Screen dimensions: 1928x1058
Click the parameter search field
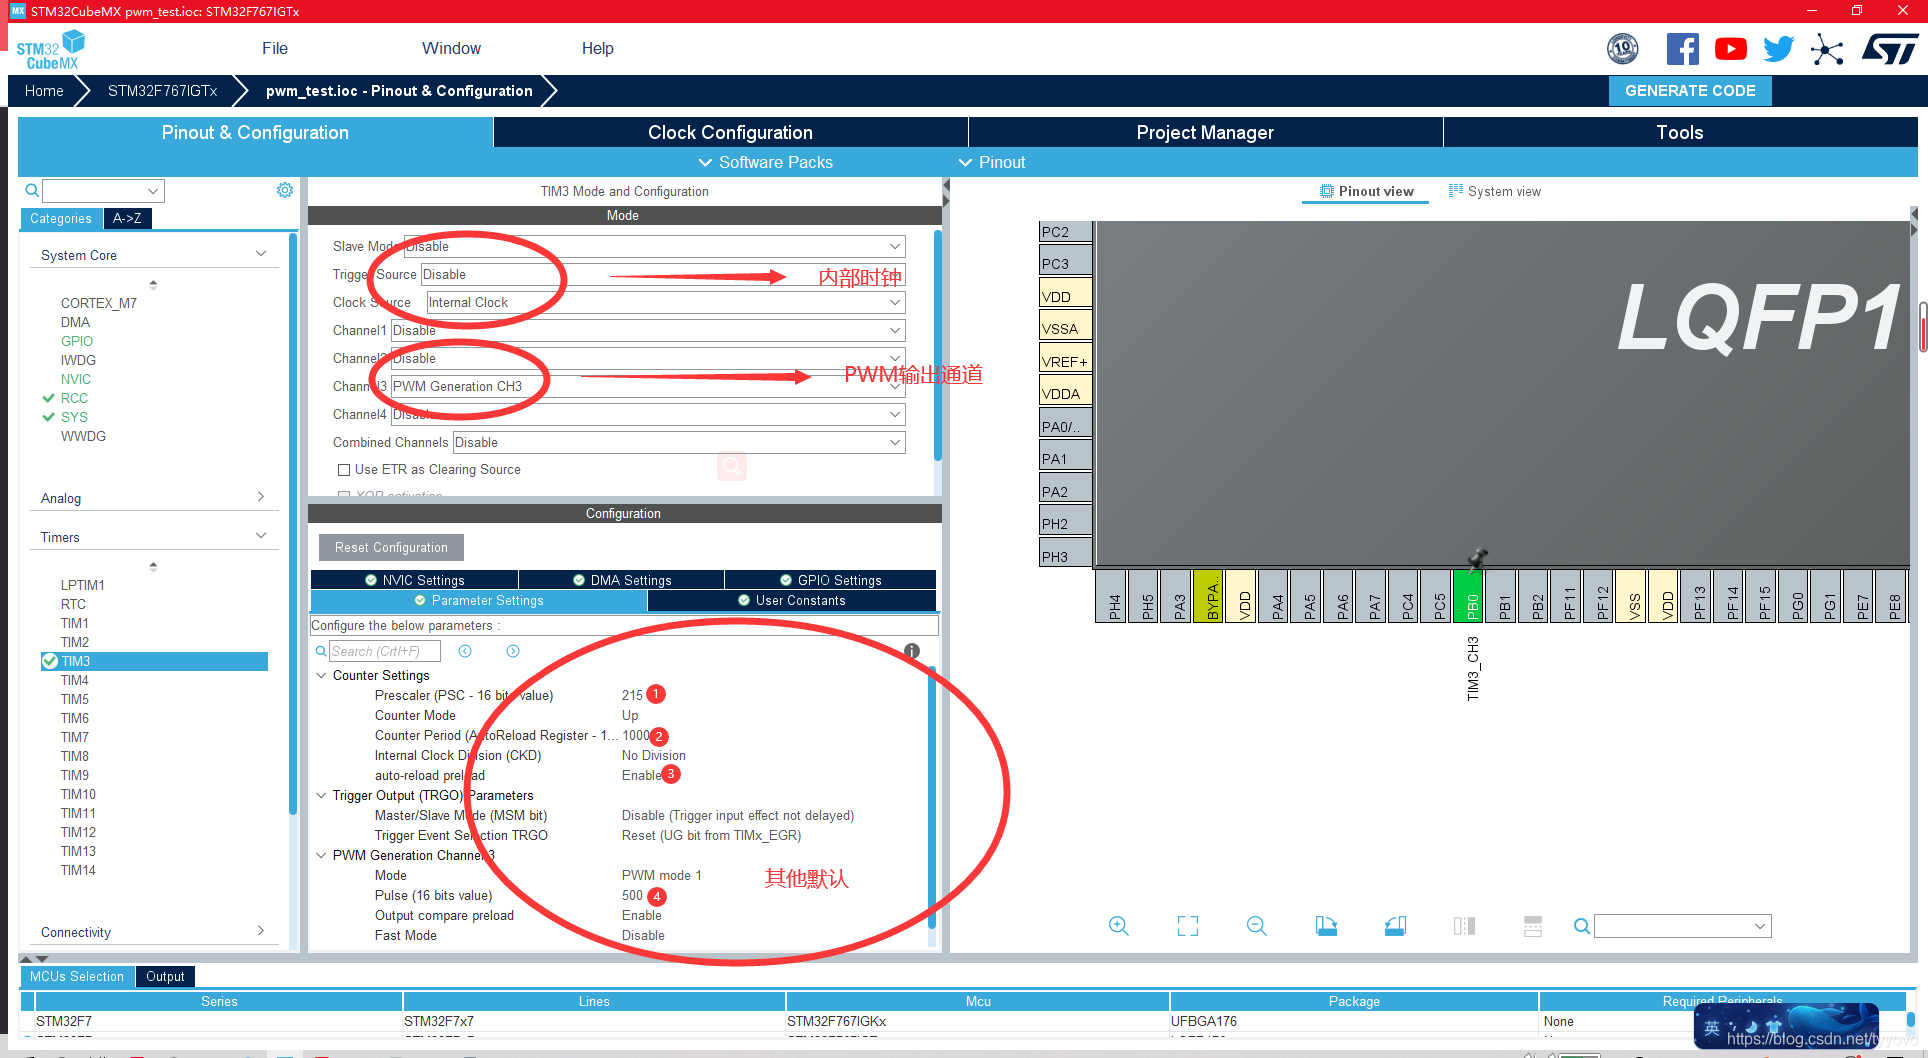click(384, 651)
